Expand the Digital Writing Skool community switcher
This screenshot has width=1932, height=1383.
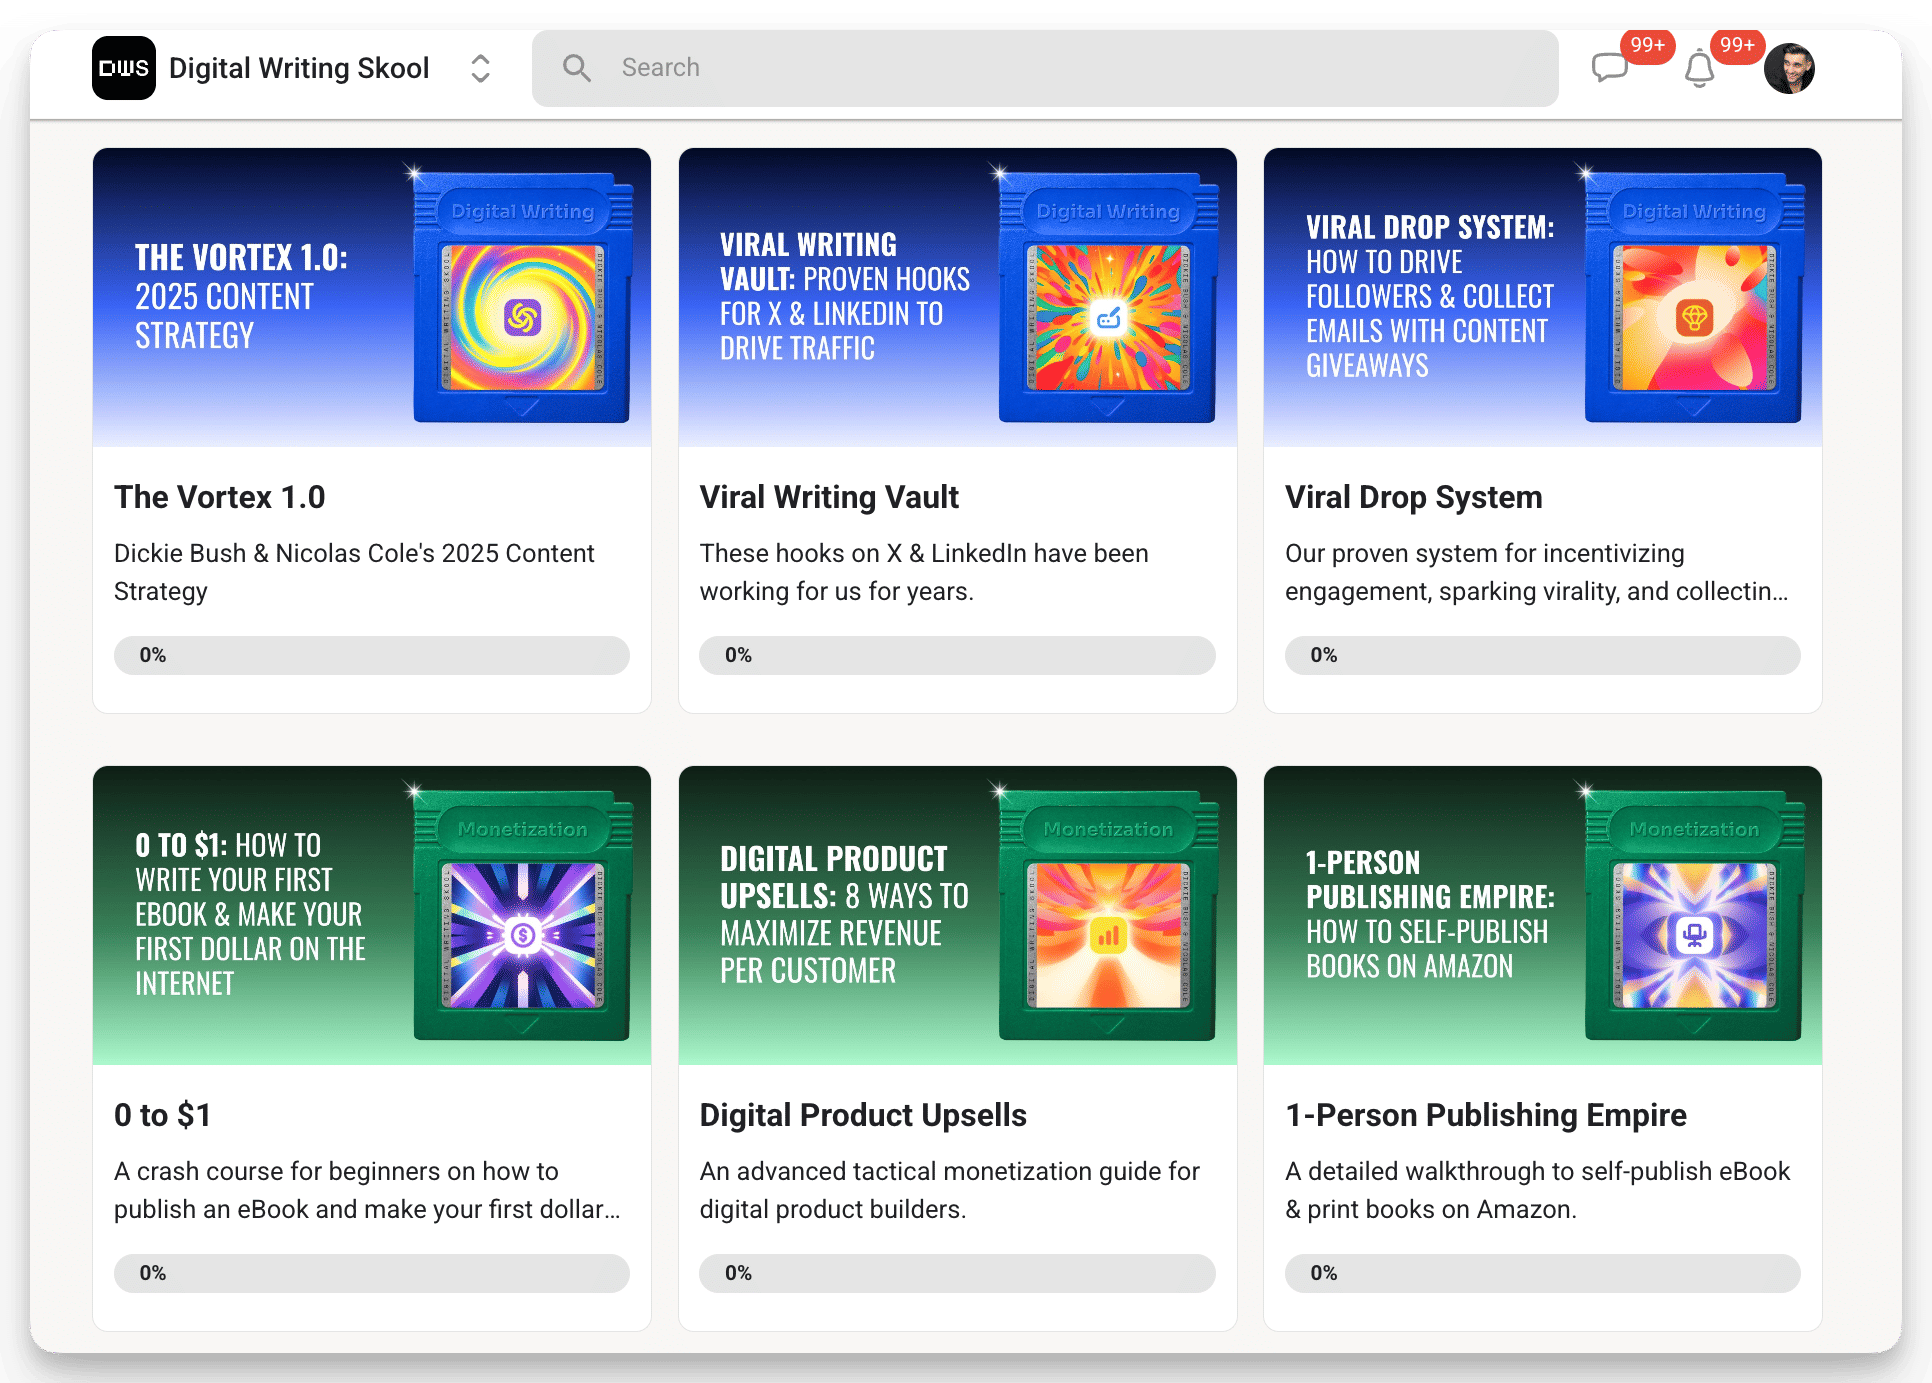pos(481,68)
